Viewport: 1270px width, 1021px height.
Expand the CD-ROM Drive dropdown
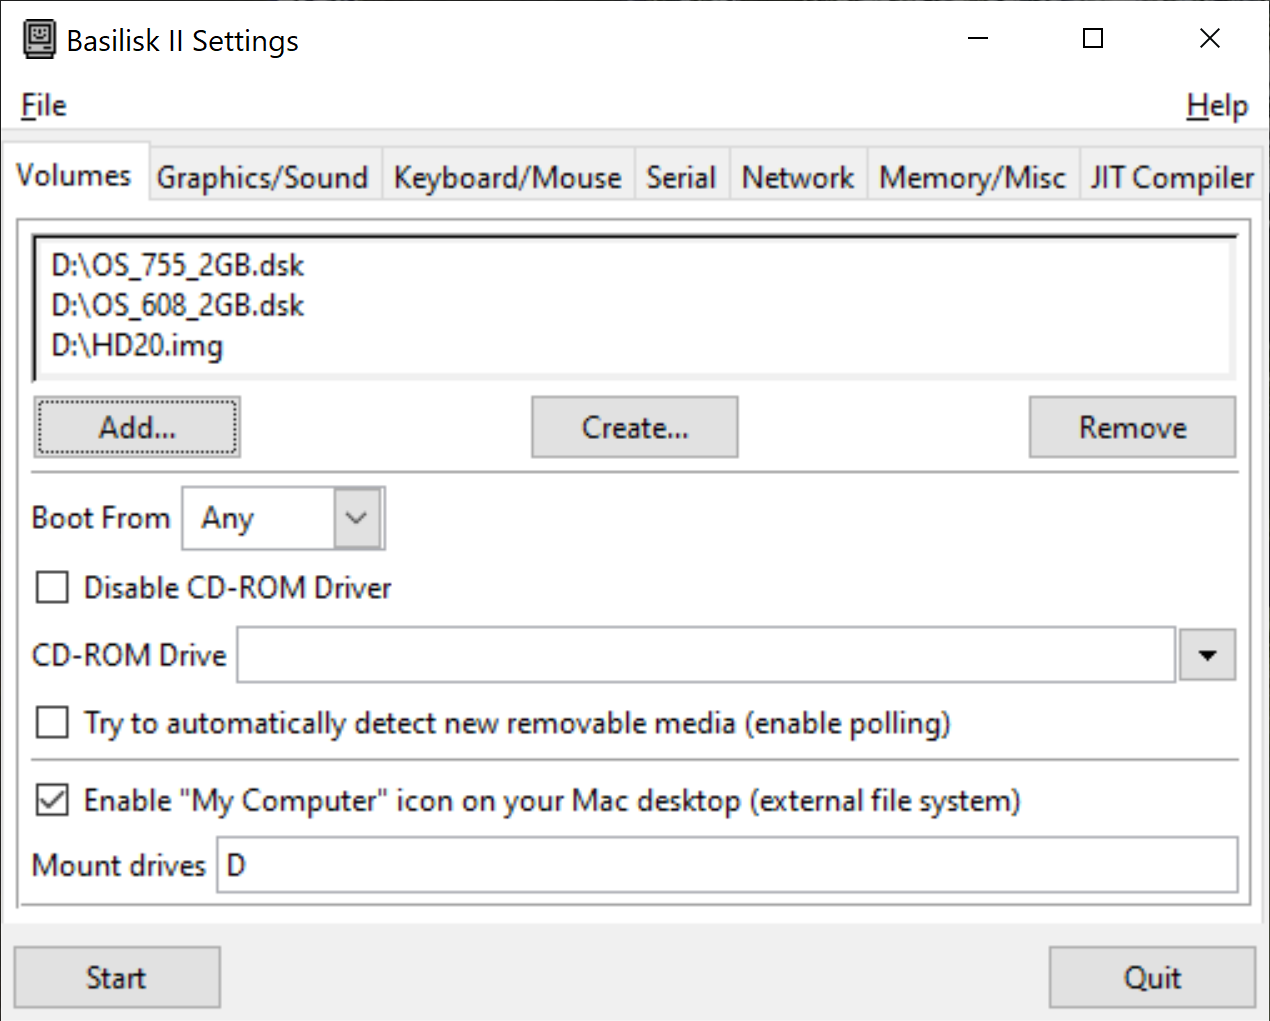tap(1207, 654)
